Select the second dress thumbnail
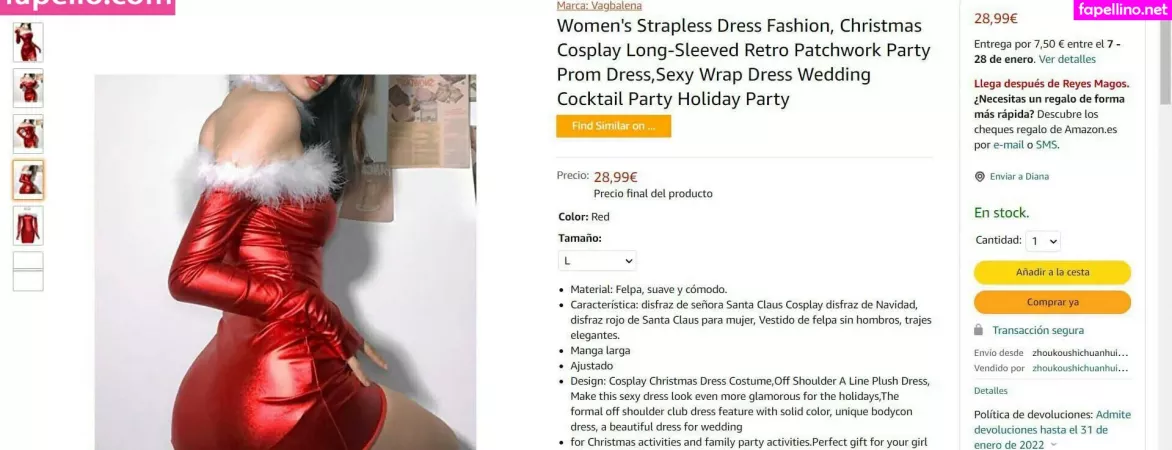 tap(28, 88)
